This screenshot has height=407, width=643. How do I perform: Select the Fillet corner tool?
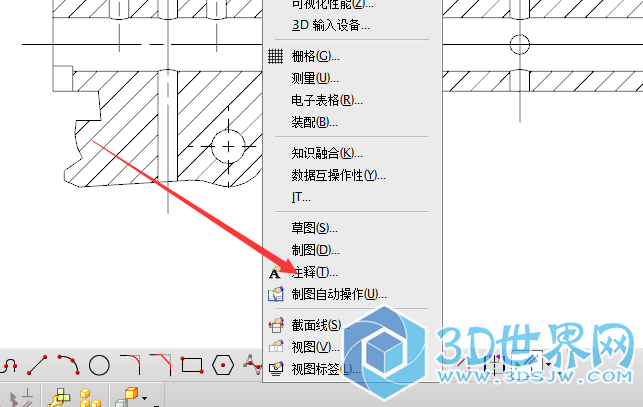click(x=130, y=365)
